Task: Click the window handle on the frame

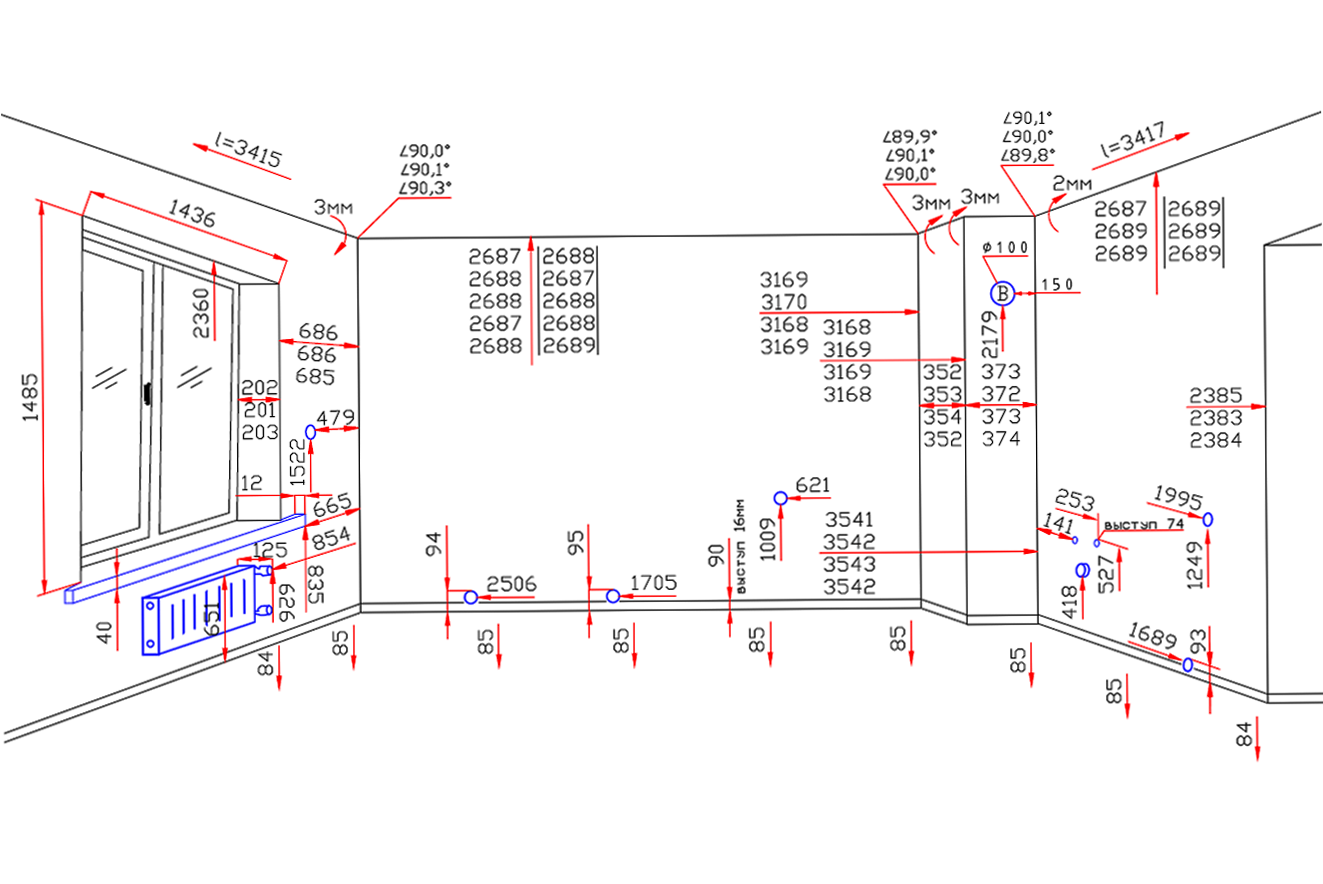Action: click(147, 392)
